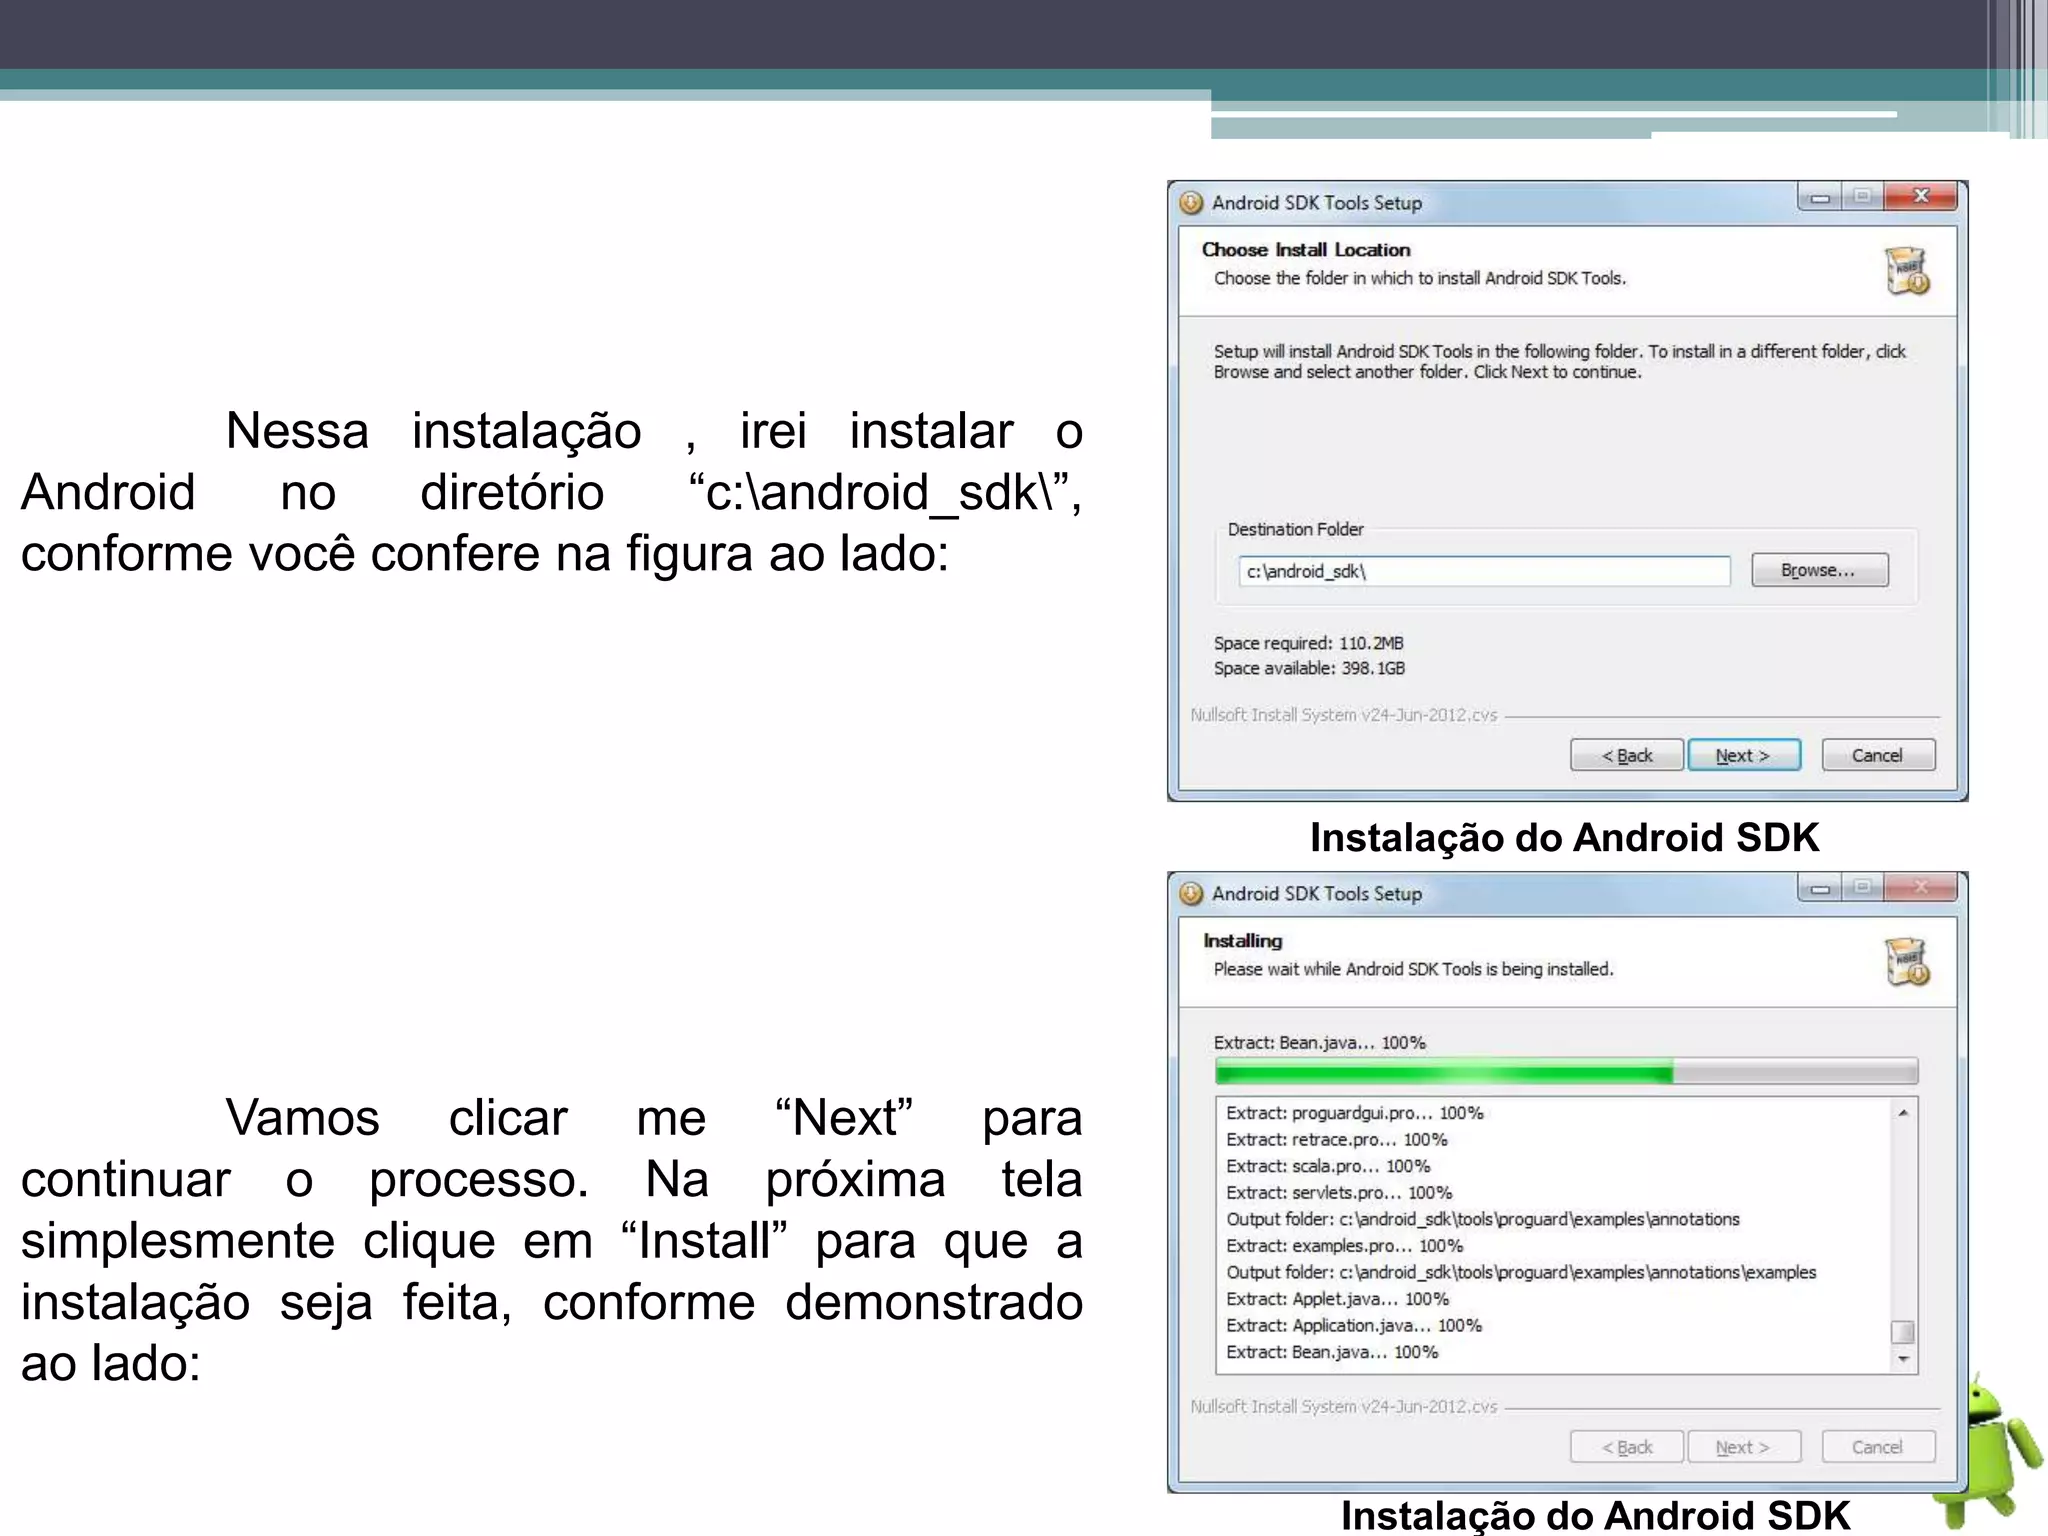Screen dimensions: 2048x1536
Task: Click the 'Installing' heading in lower dialog
Action: [1242, 940]
